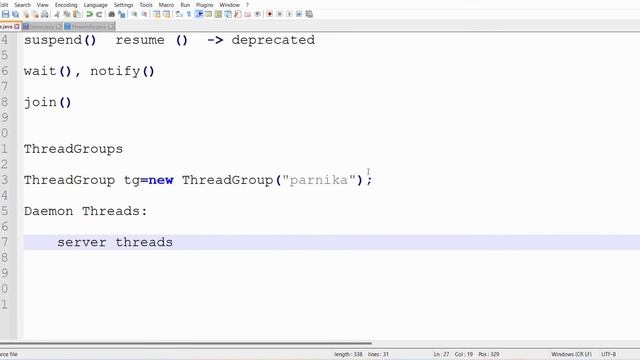Open the Encoding menu
The image size is (640, 360).
[66, 5]
